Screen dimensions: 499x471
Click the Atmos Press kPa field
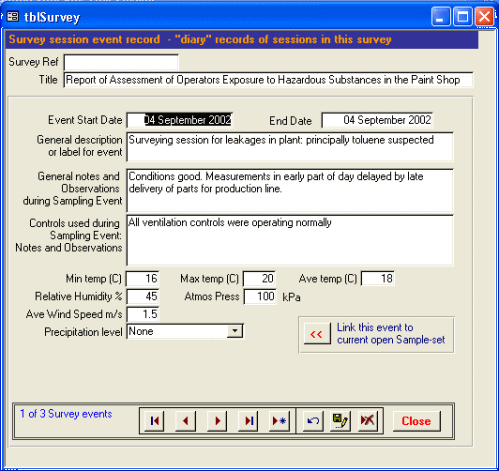(260, 296)
